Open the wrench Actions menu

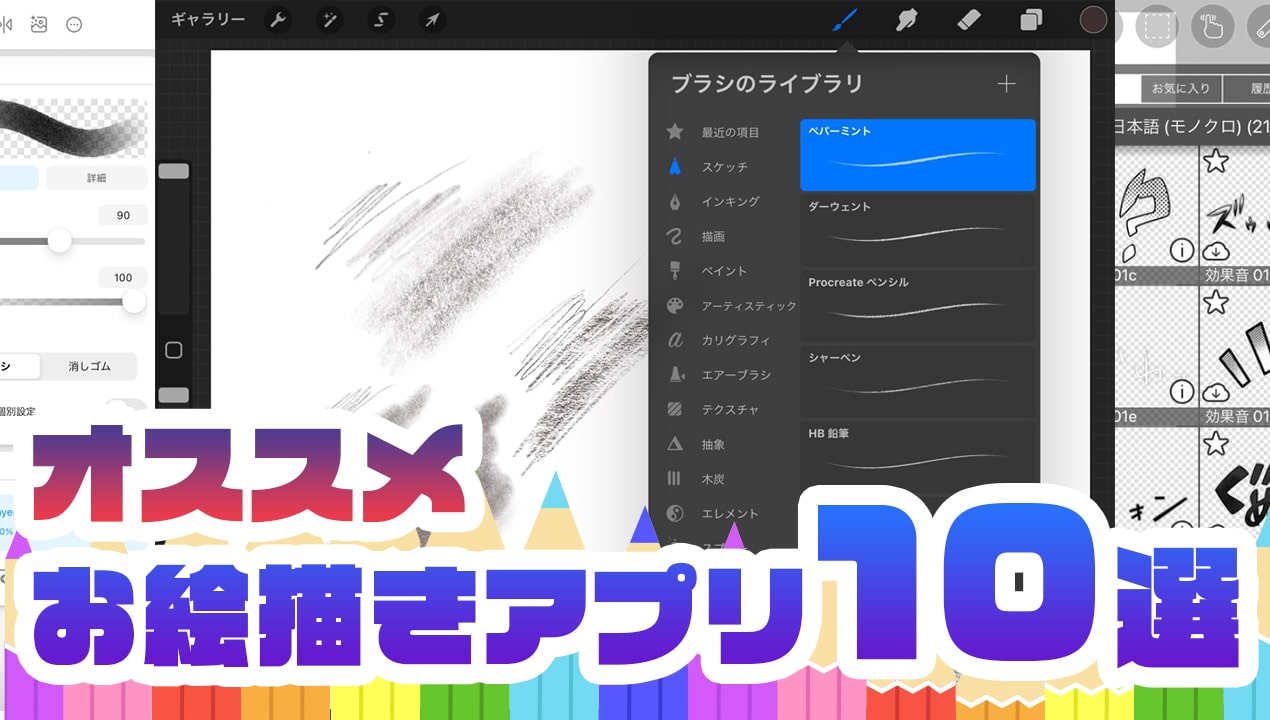coord(278,19)
